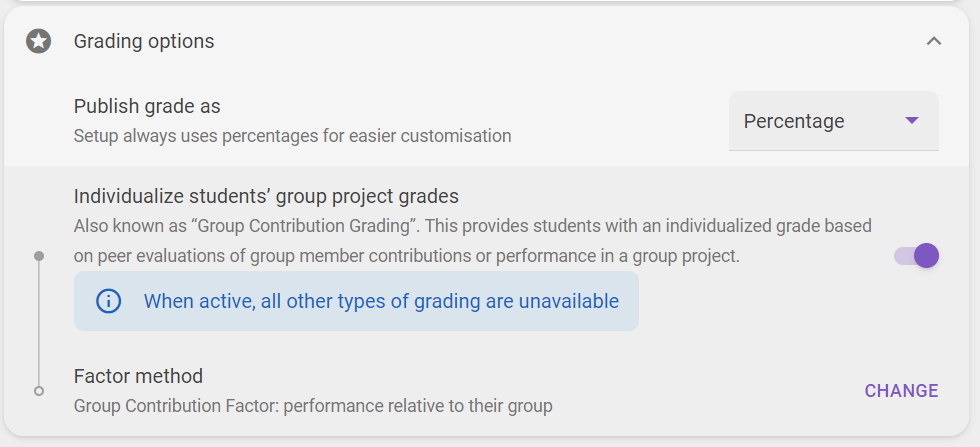The width and height of the screenshot is (980, 447).
Task: Click the purple dropdown arrow next to Percentage
Action: click(912, 121)
